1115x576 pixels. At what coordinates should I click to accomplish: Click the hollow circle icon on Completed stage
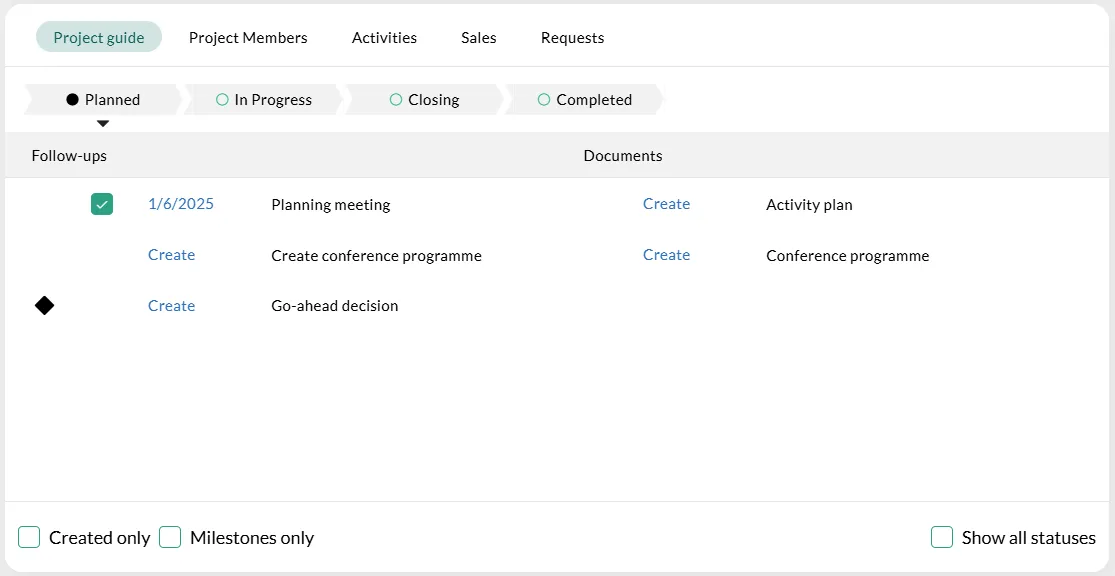pyautogui.click(x=544, y=100)
